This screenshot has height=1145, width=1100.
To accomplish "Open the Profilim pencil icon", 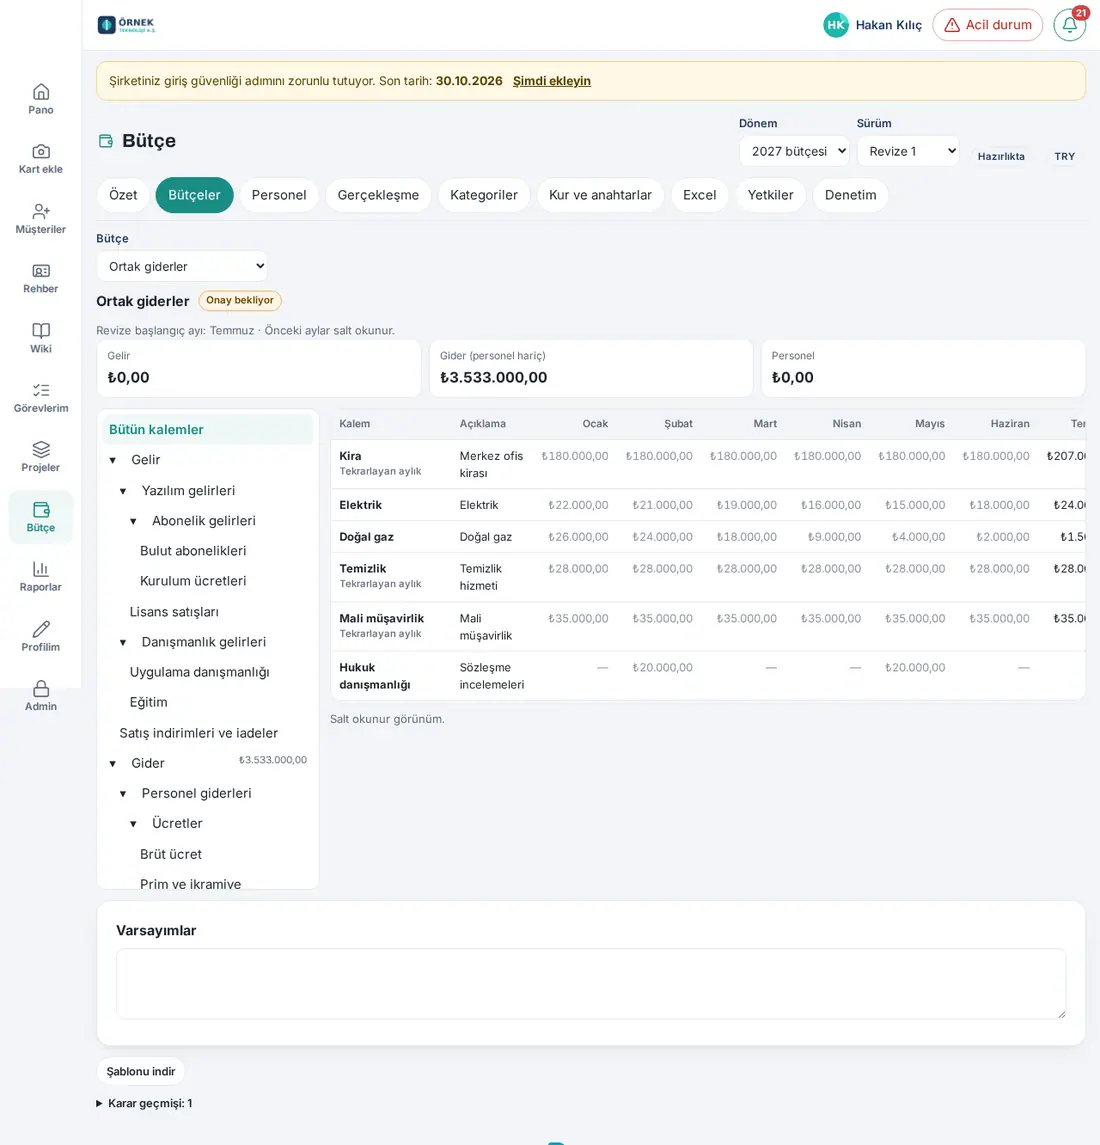I will [x=41, y=629].
